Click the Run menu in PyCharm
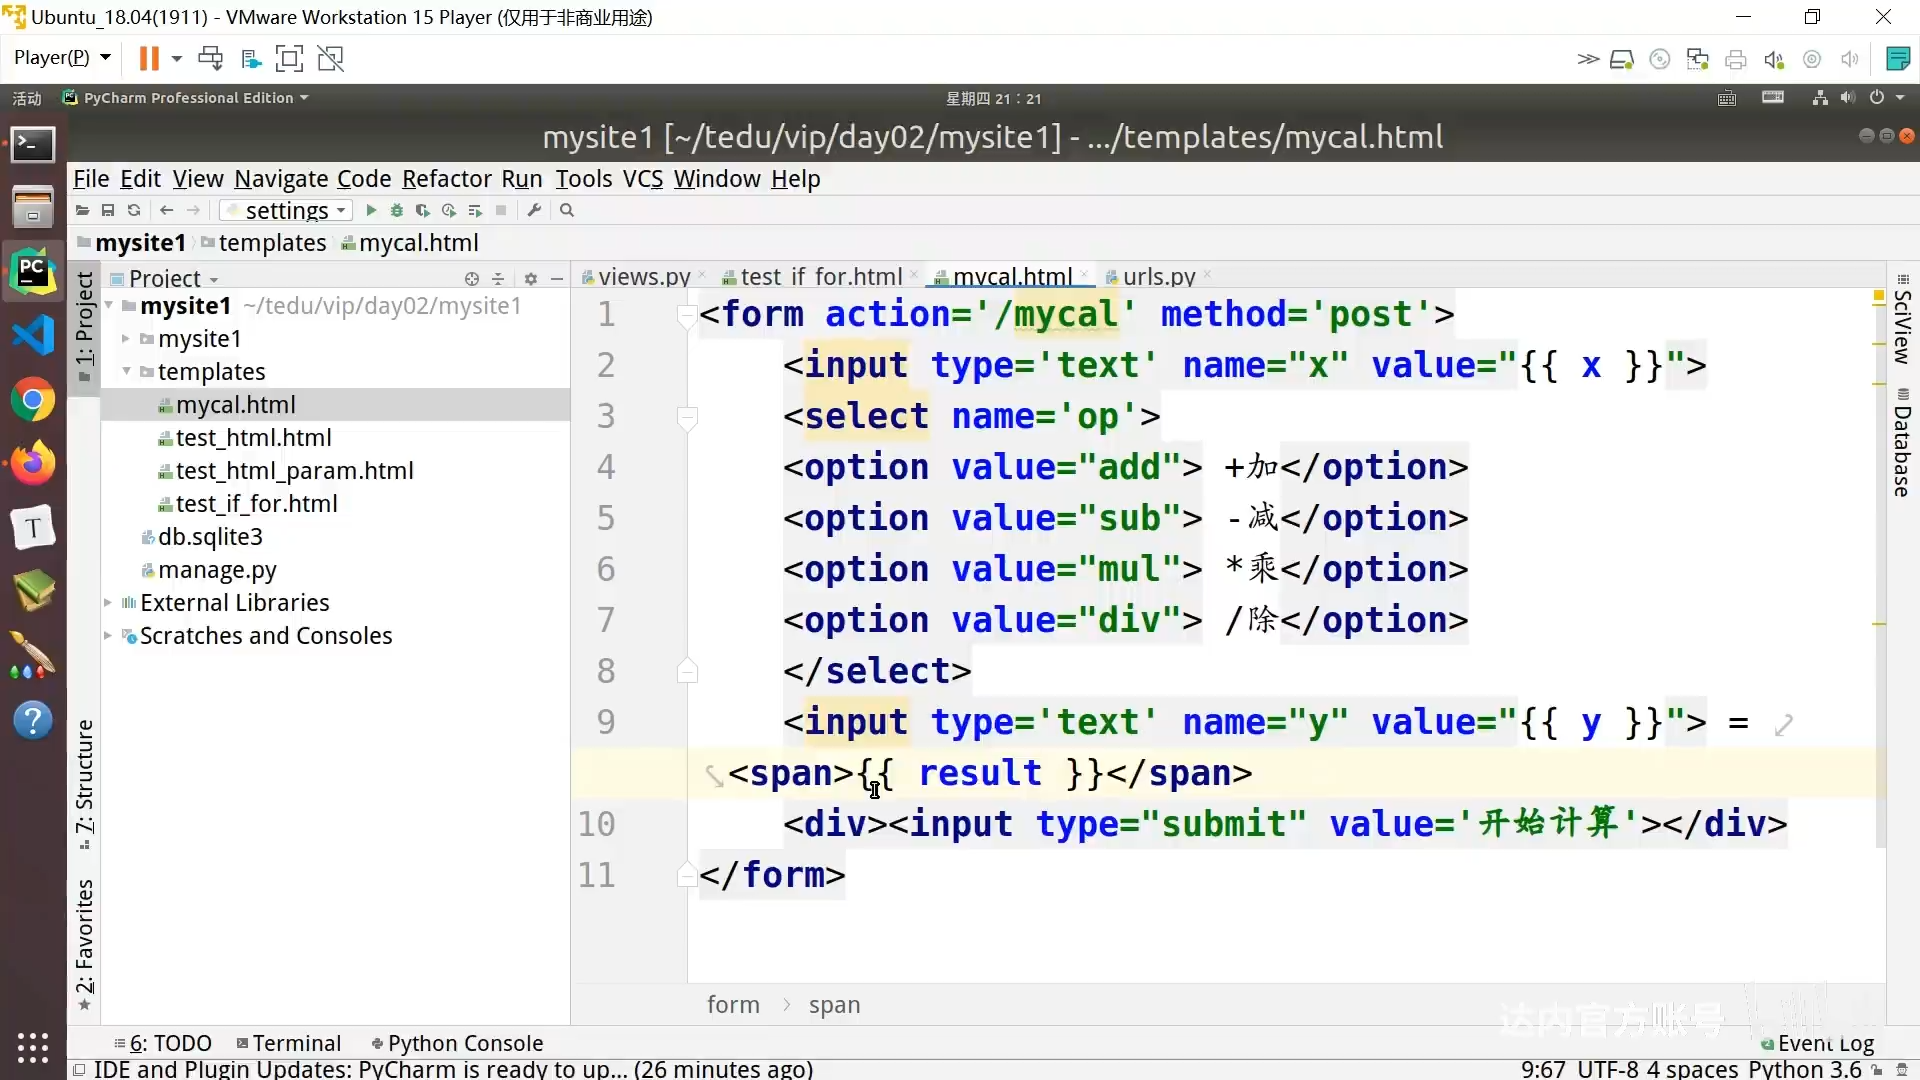Viewport: 1920px width, 1080px height. tap(522, 178)
